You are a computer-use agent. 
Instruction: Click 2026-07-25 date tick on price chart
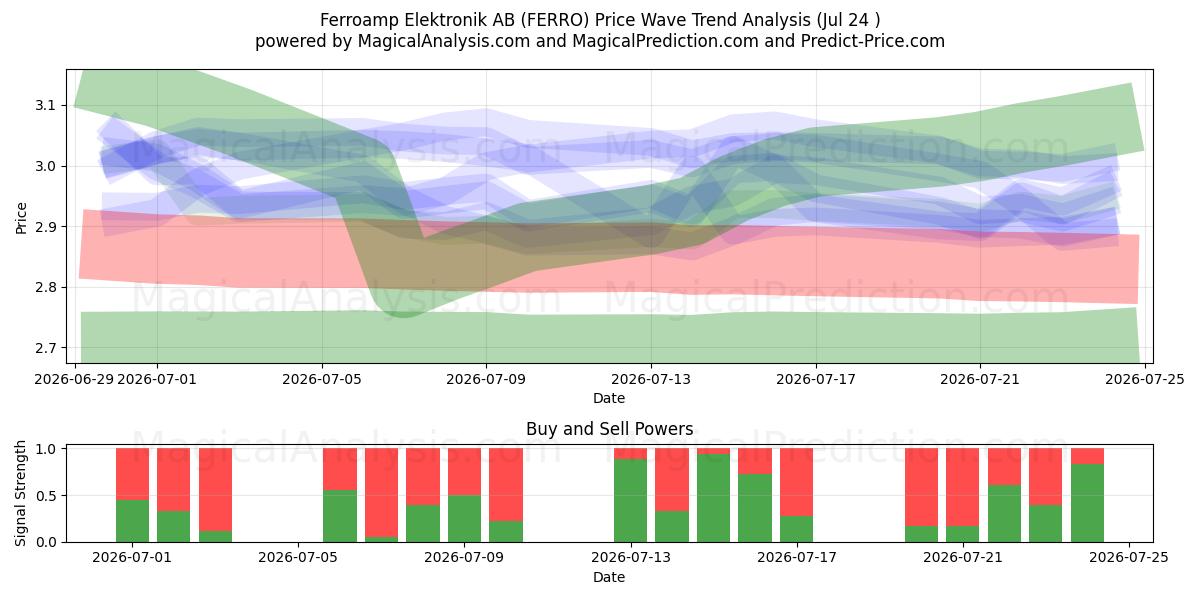pos(1144,379)
